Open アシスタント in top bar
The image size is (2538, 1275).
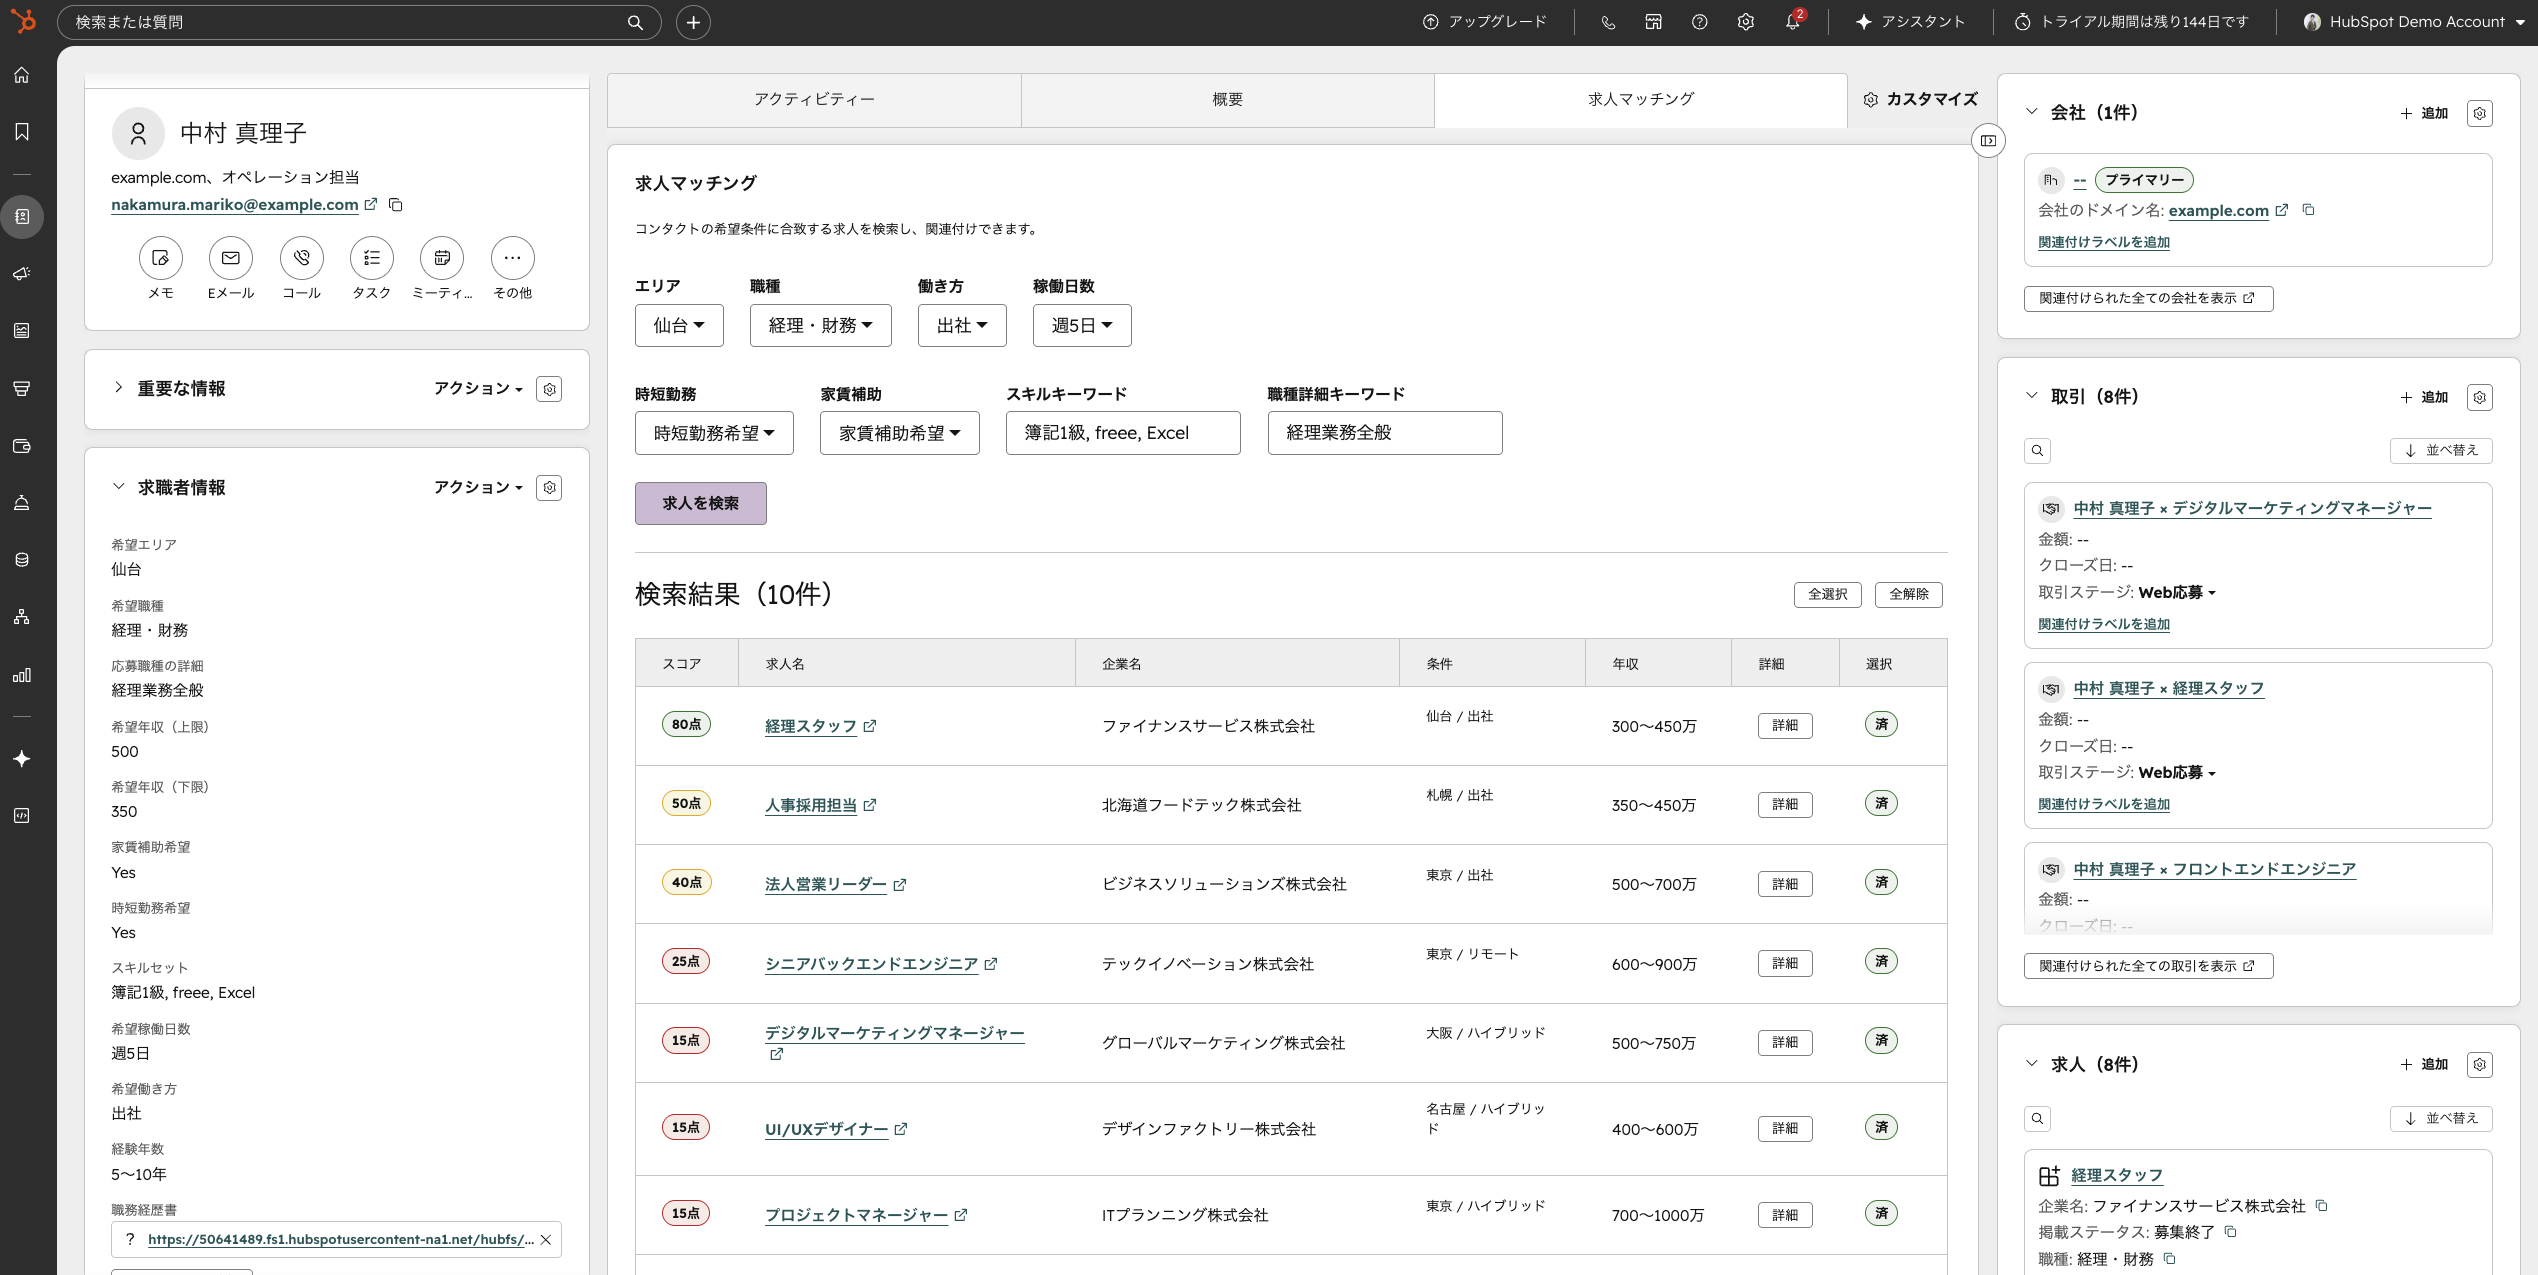1910,22
